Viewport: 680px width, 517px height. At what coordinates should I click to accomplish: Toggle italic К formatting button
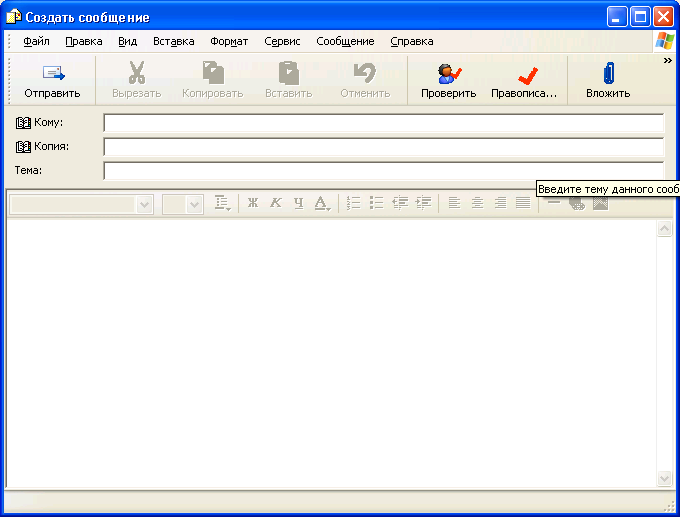tap(276, 203)
